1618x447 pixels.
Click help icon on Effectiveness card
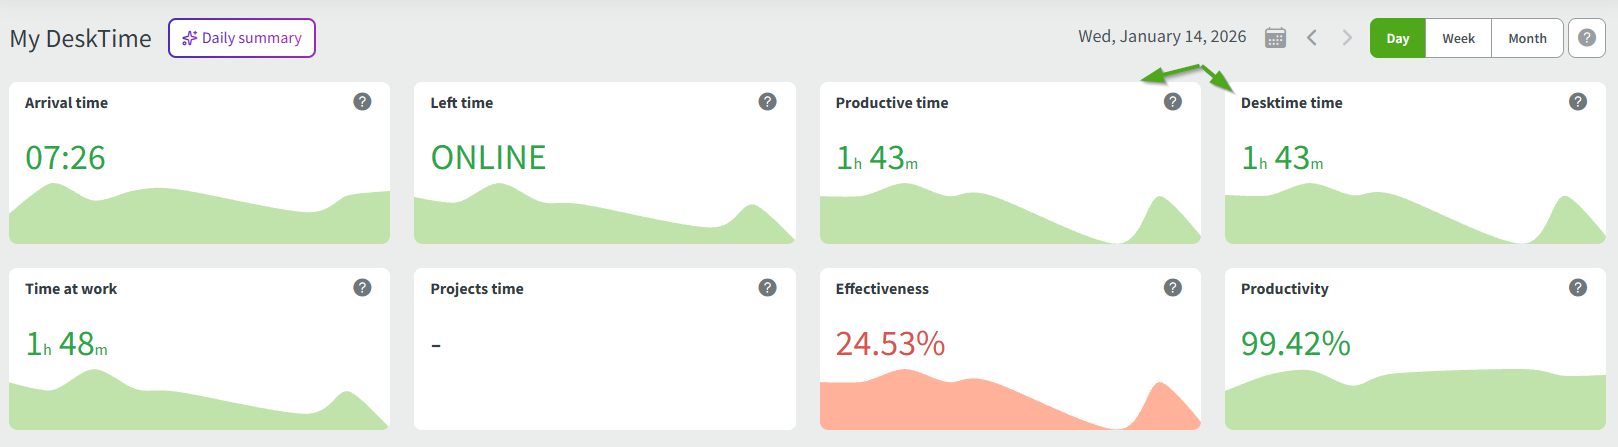point(1173,288)
